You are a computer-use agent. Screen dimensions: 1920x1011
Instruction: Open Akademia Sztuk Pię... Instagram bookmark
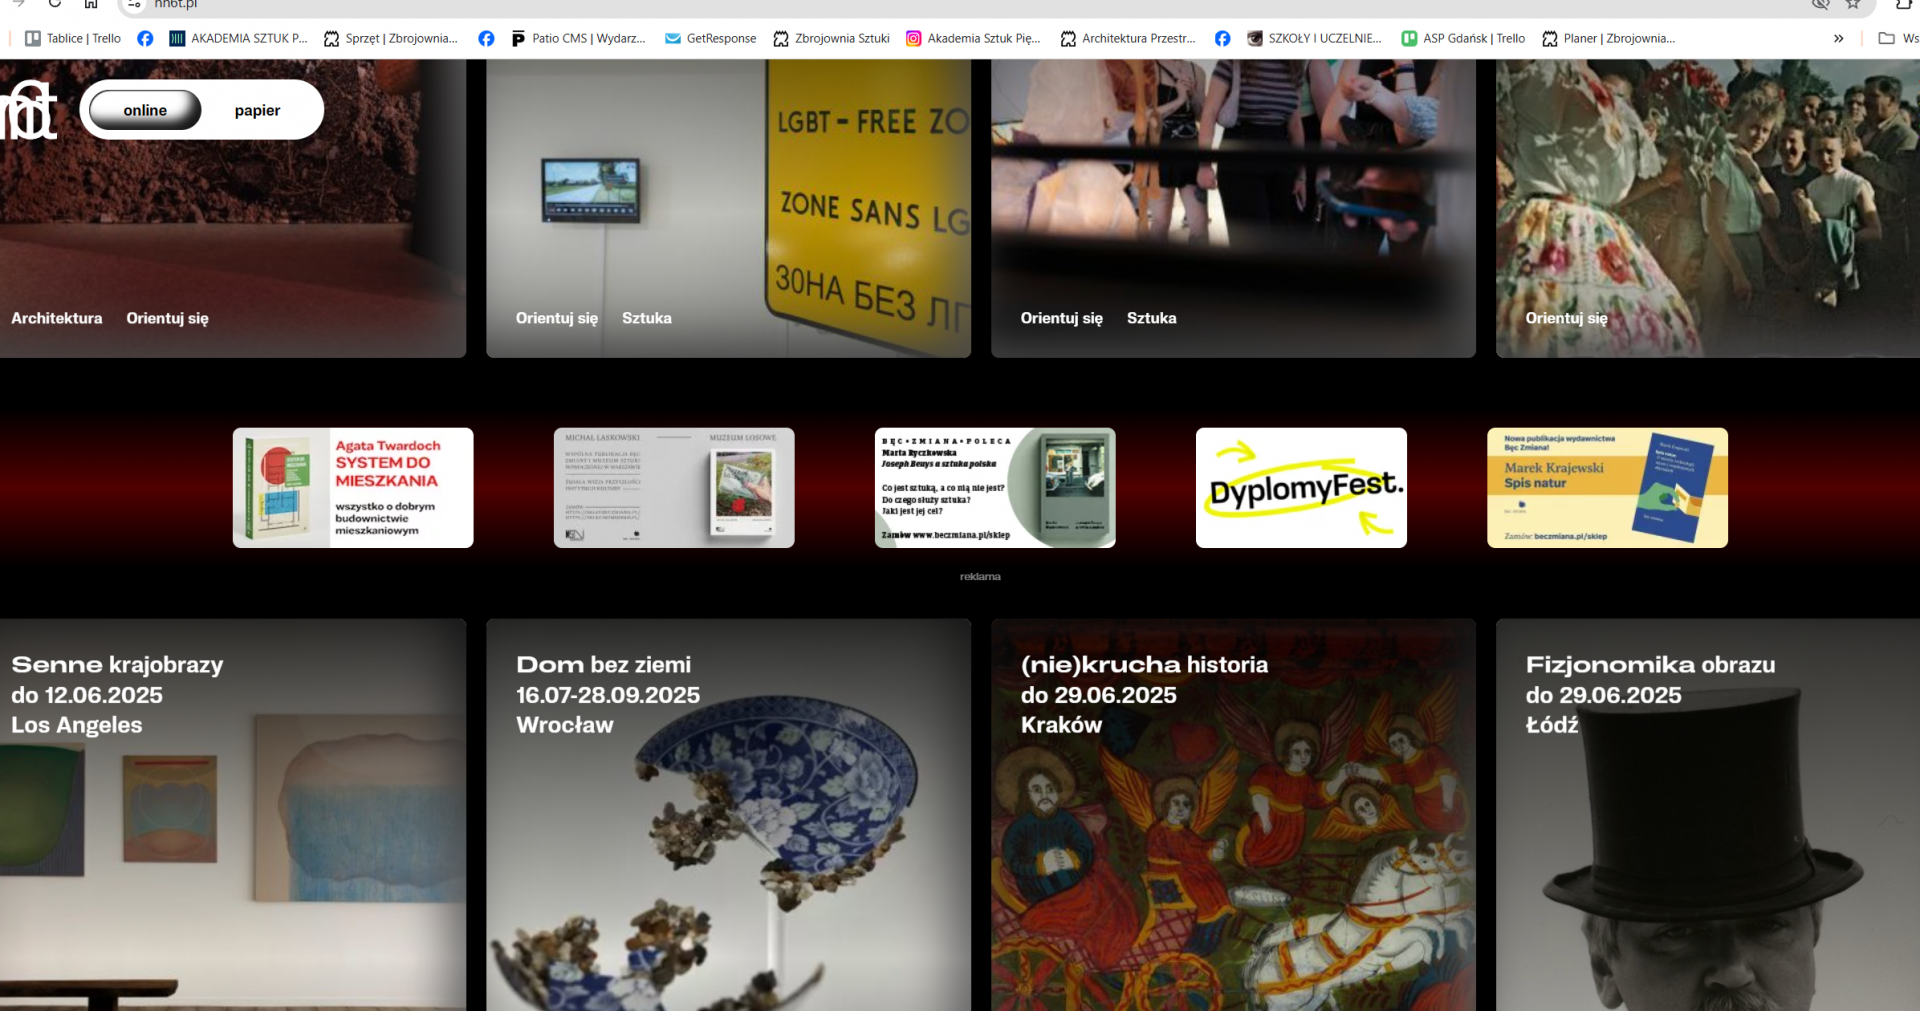click(x=973, y=39)
